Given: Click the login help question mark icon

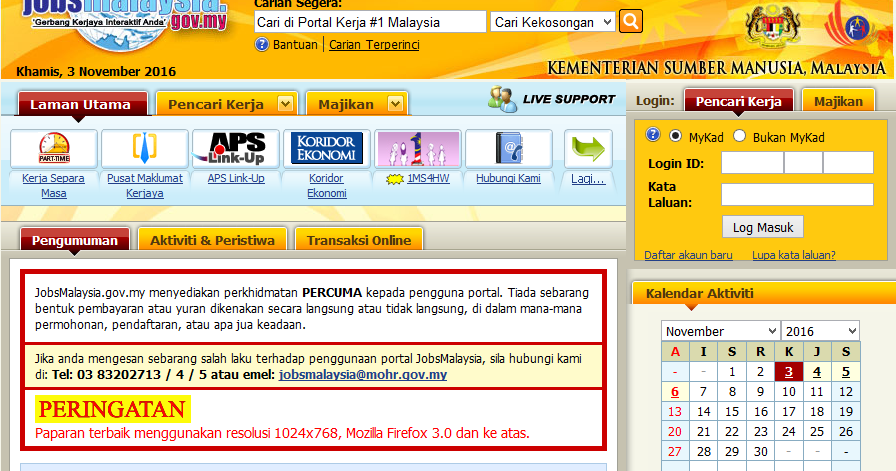Looking at the screenshot, I should (x=653, y=135).
